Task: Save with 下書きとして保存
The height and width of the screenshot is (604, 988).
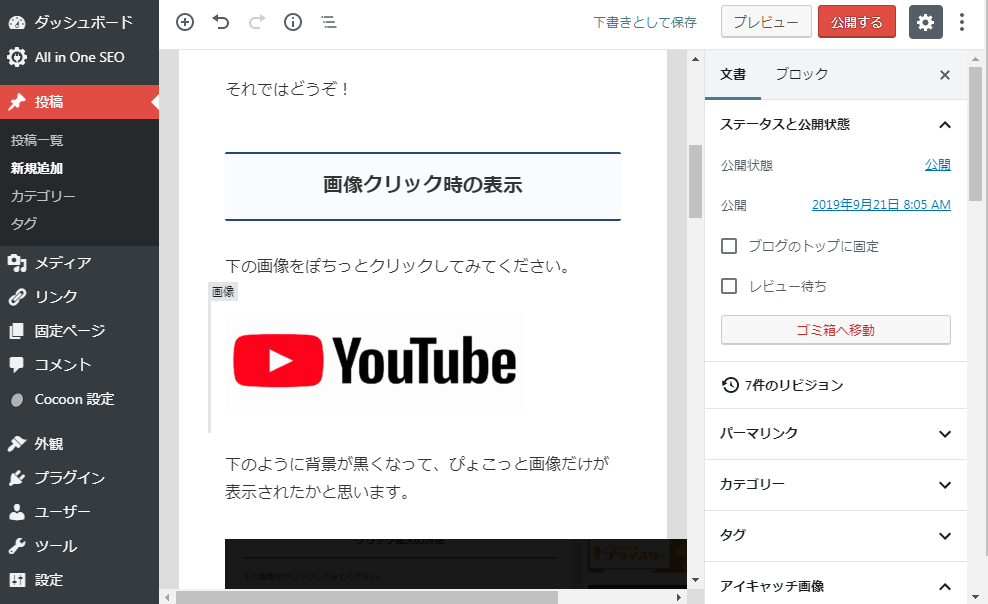Action: click(645, 22)
